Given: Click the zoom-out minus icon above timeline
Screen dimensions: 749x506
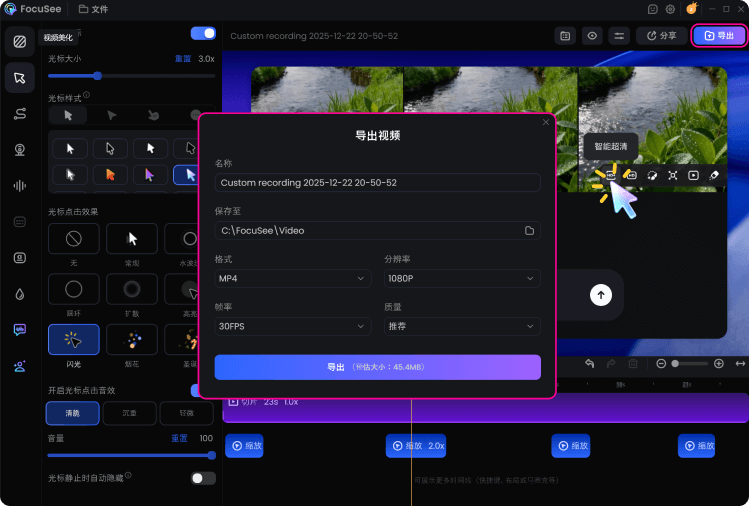Looking at the screenshot, I should pyautogui.click(x=661, y=364).
